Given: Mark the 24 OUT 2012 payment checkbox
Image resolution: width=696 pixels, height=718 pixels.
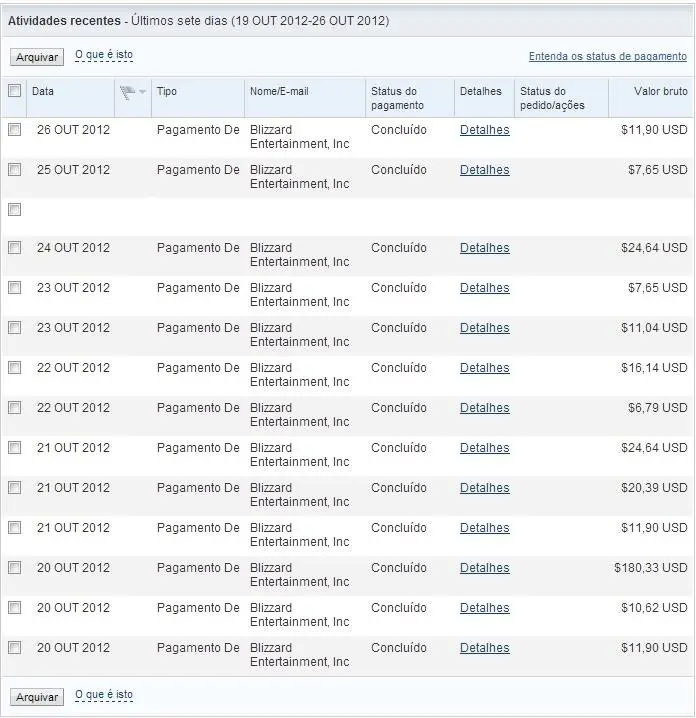Looking at the screenshot, I should 14,248.
